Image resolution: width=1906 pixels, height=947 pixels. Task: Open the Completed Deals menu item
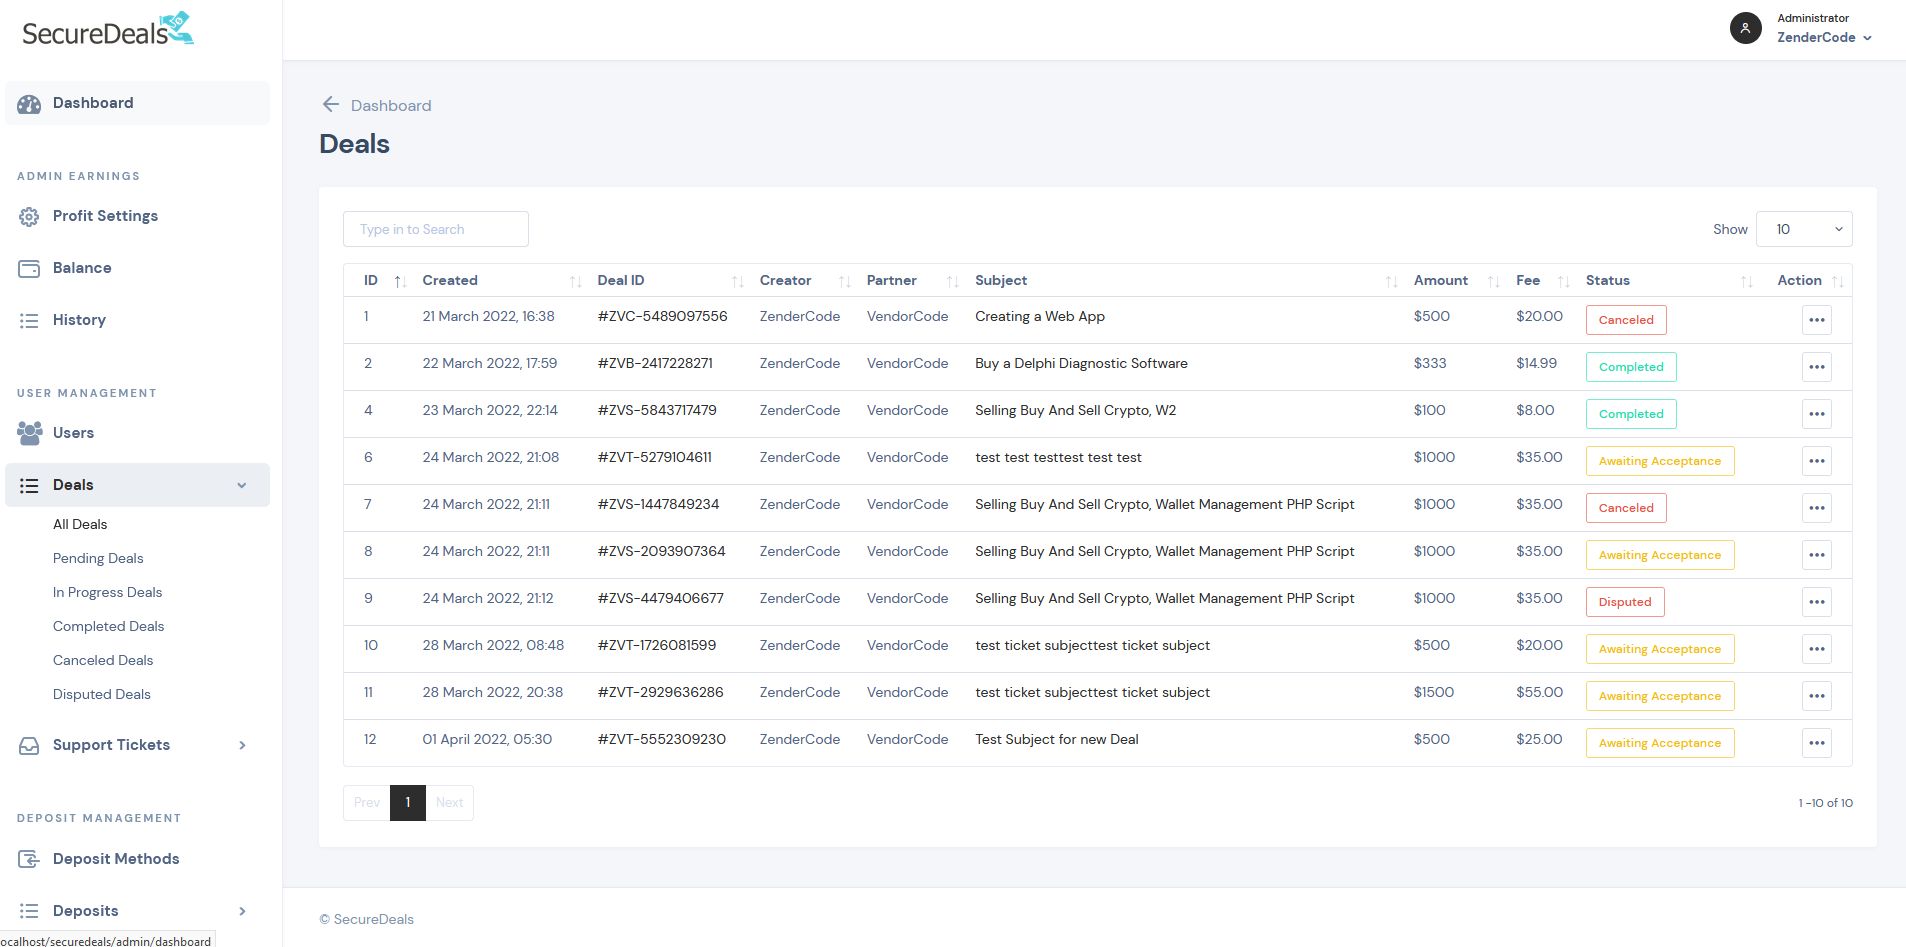click(108, 626)
